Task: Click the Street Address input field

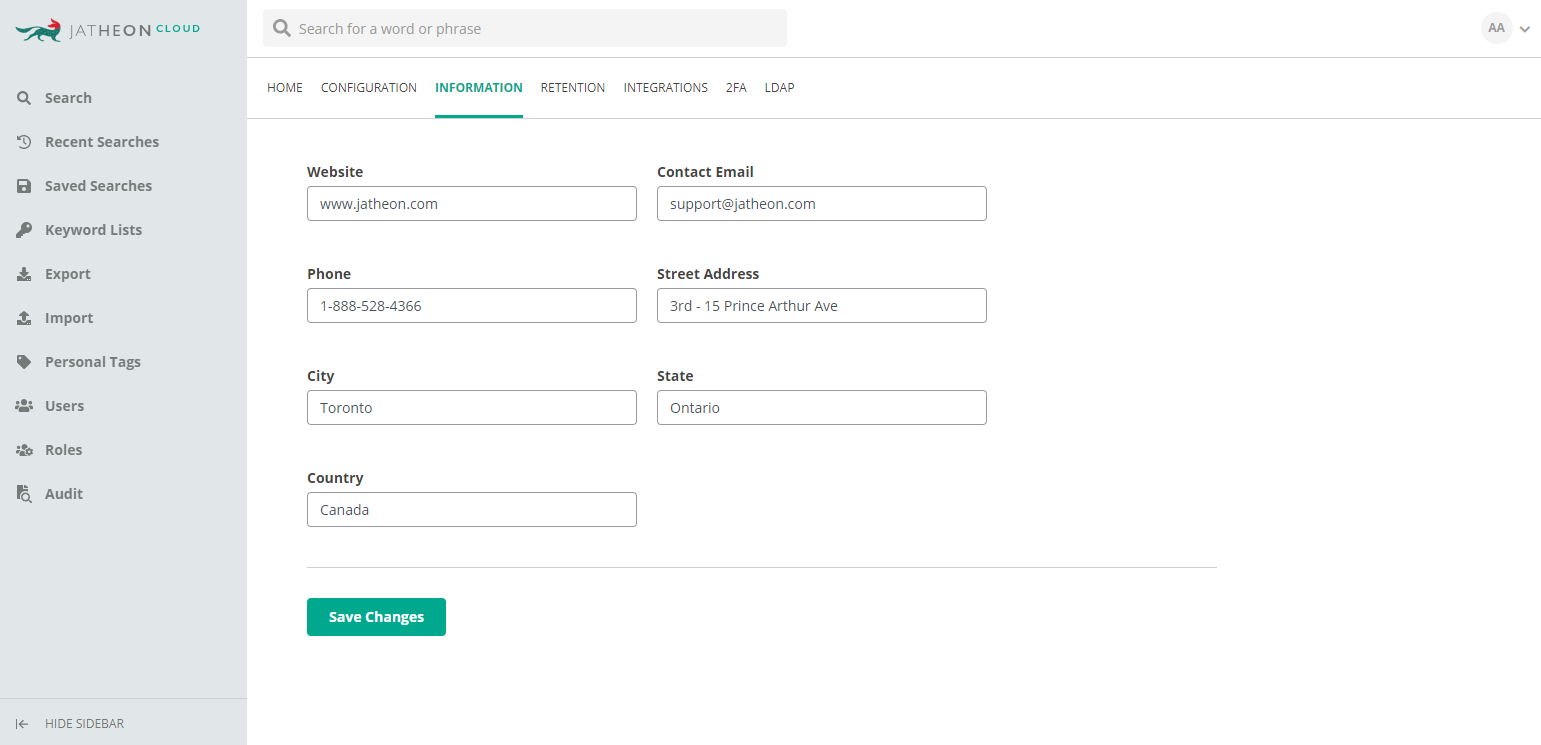Action: [822, 306]
